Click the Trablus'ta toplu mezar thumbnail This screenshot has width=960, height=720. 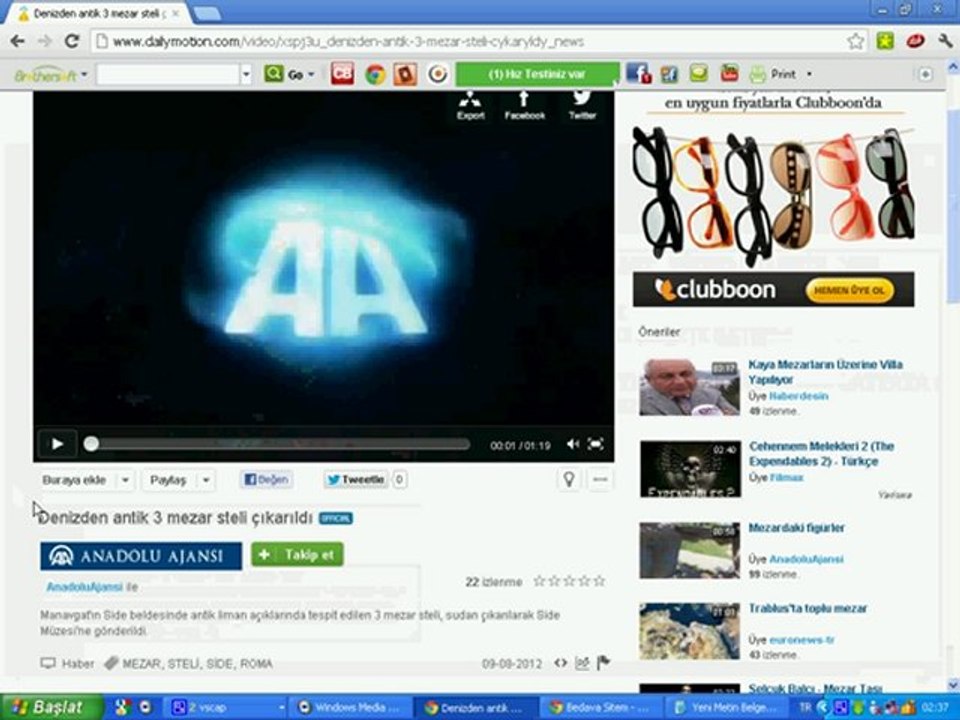pyautogui.click(x=689, y=631)
